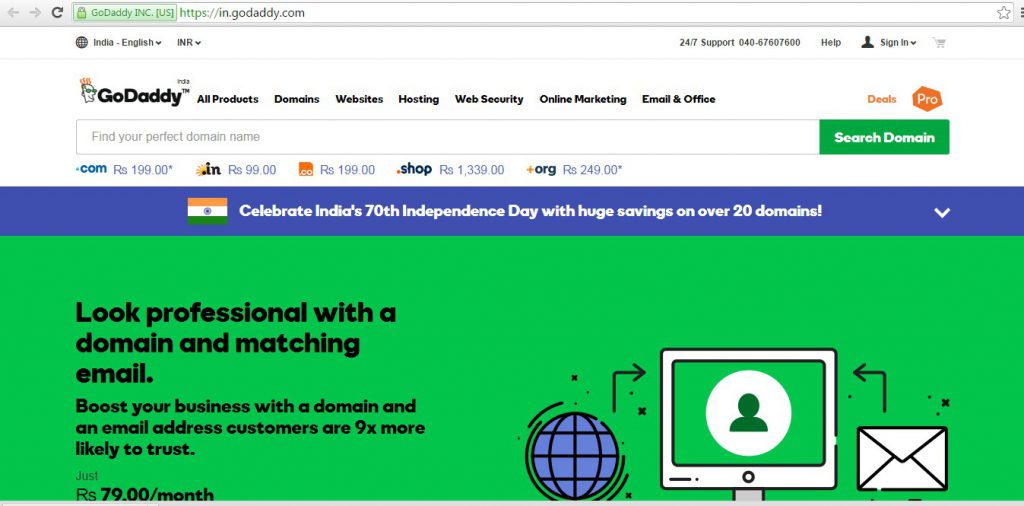1024x506 pixels.
Task: Click the .com domain logo
Action: click(x=91, y=169)
